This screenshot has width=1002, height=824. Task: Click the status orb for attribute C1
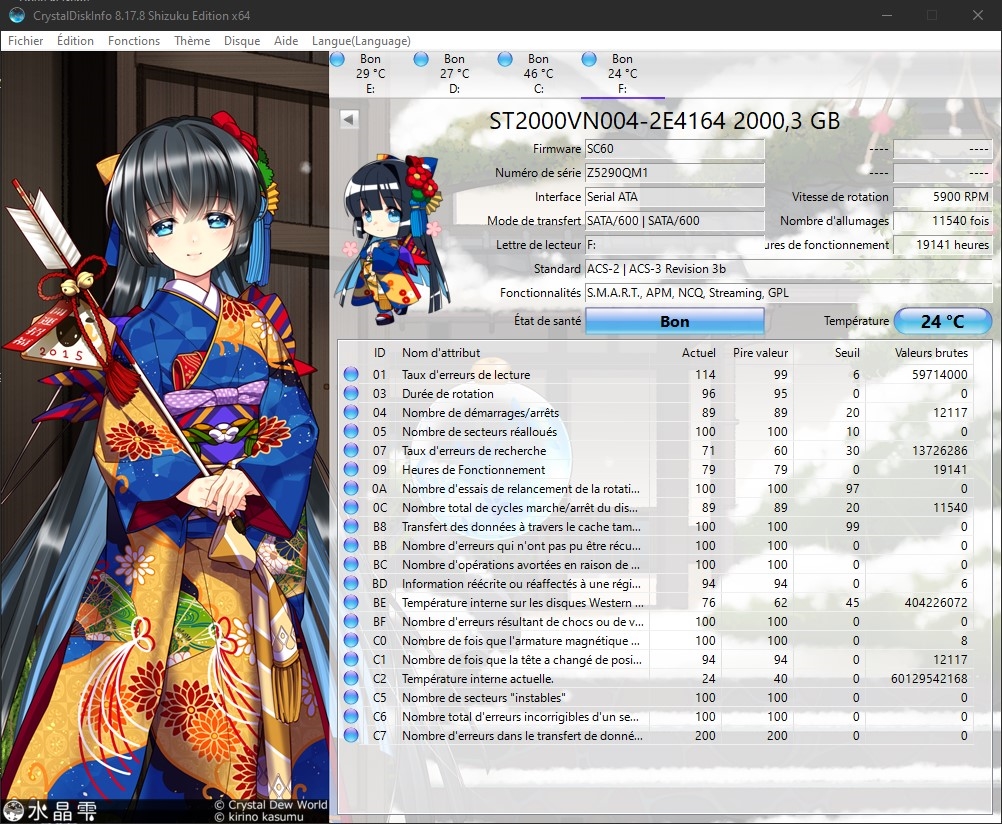(x=351, y=660)
